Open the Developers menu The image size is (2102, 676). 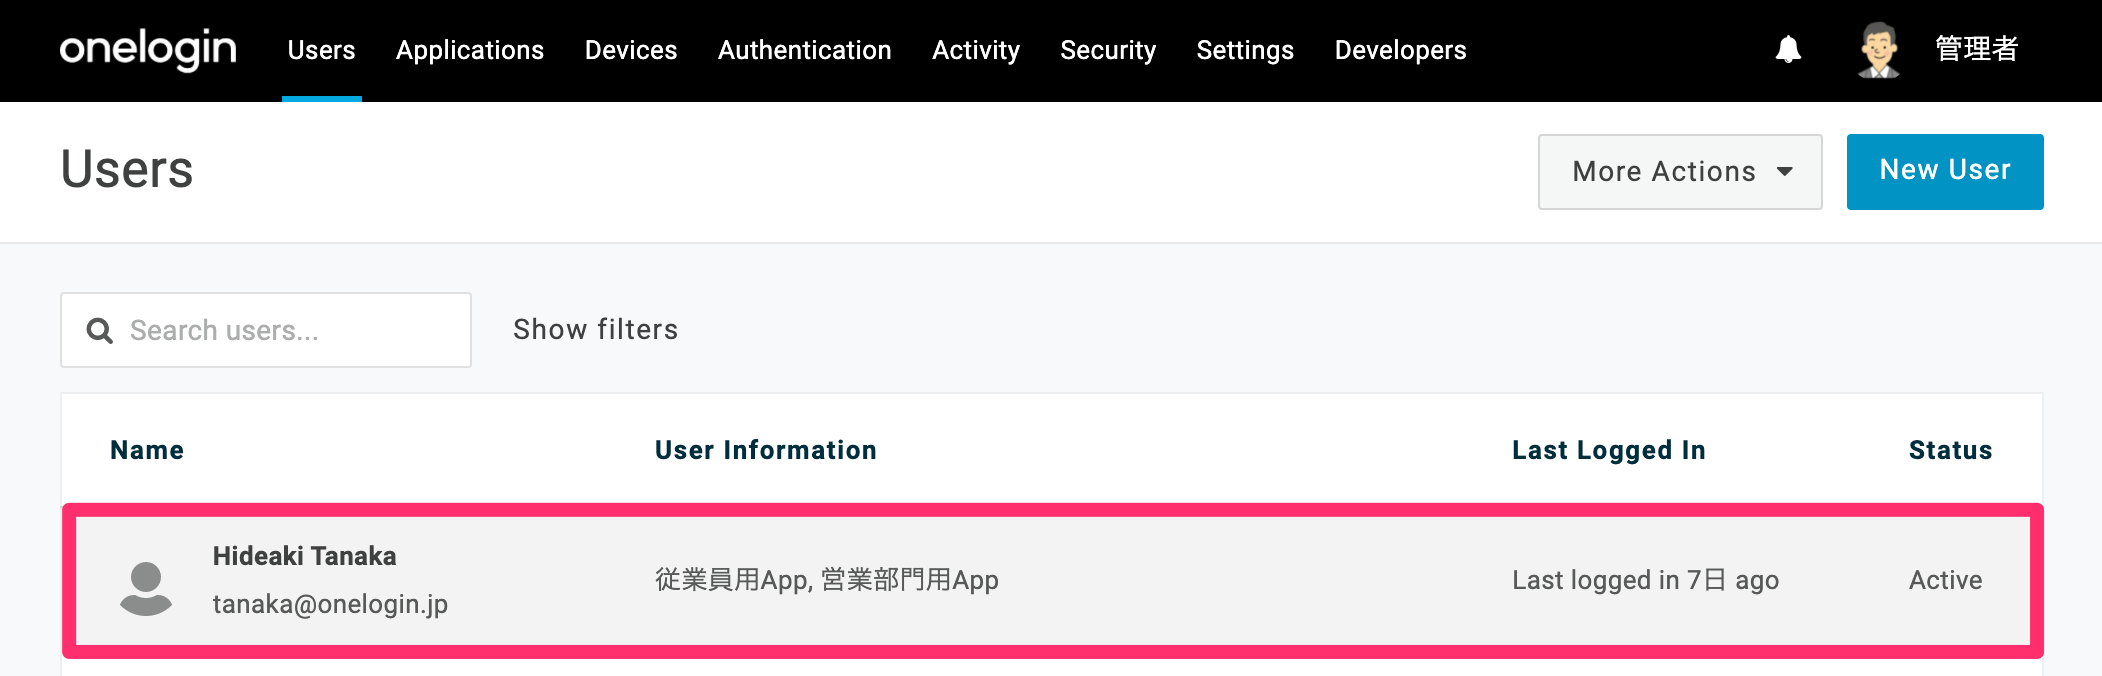click(x=1400, y=50)
